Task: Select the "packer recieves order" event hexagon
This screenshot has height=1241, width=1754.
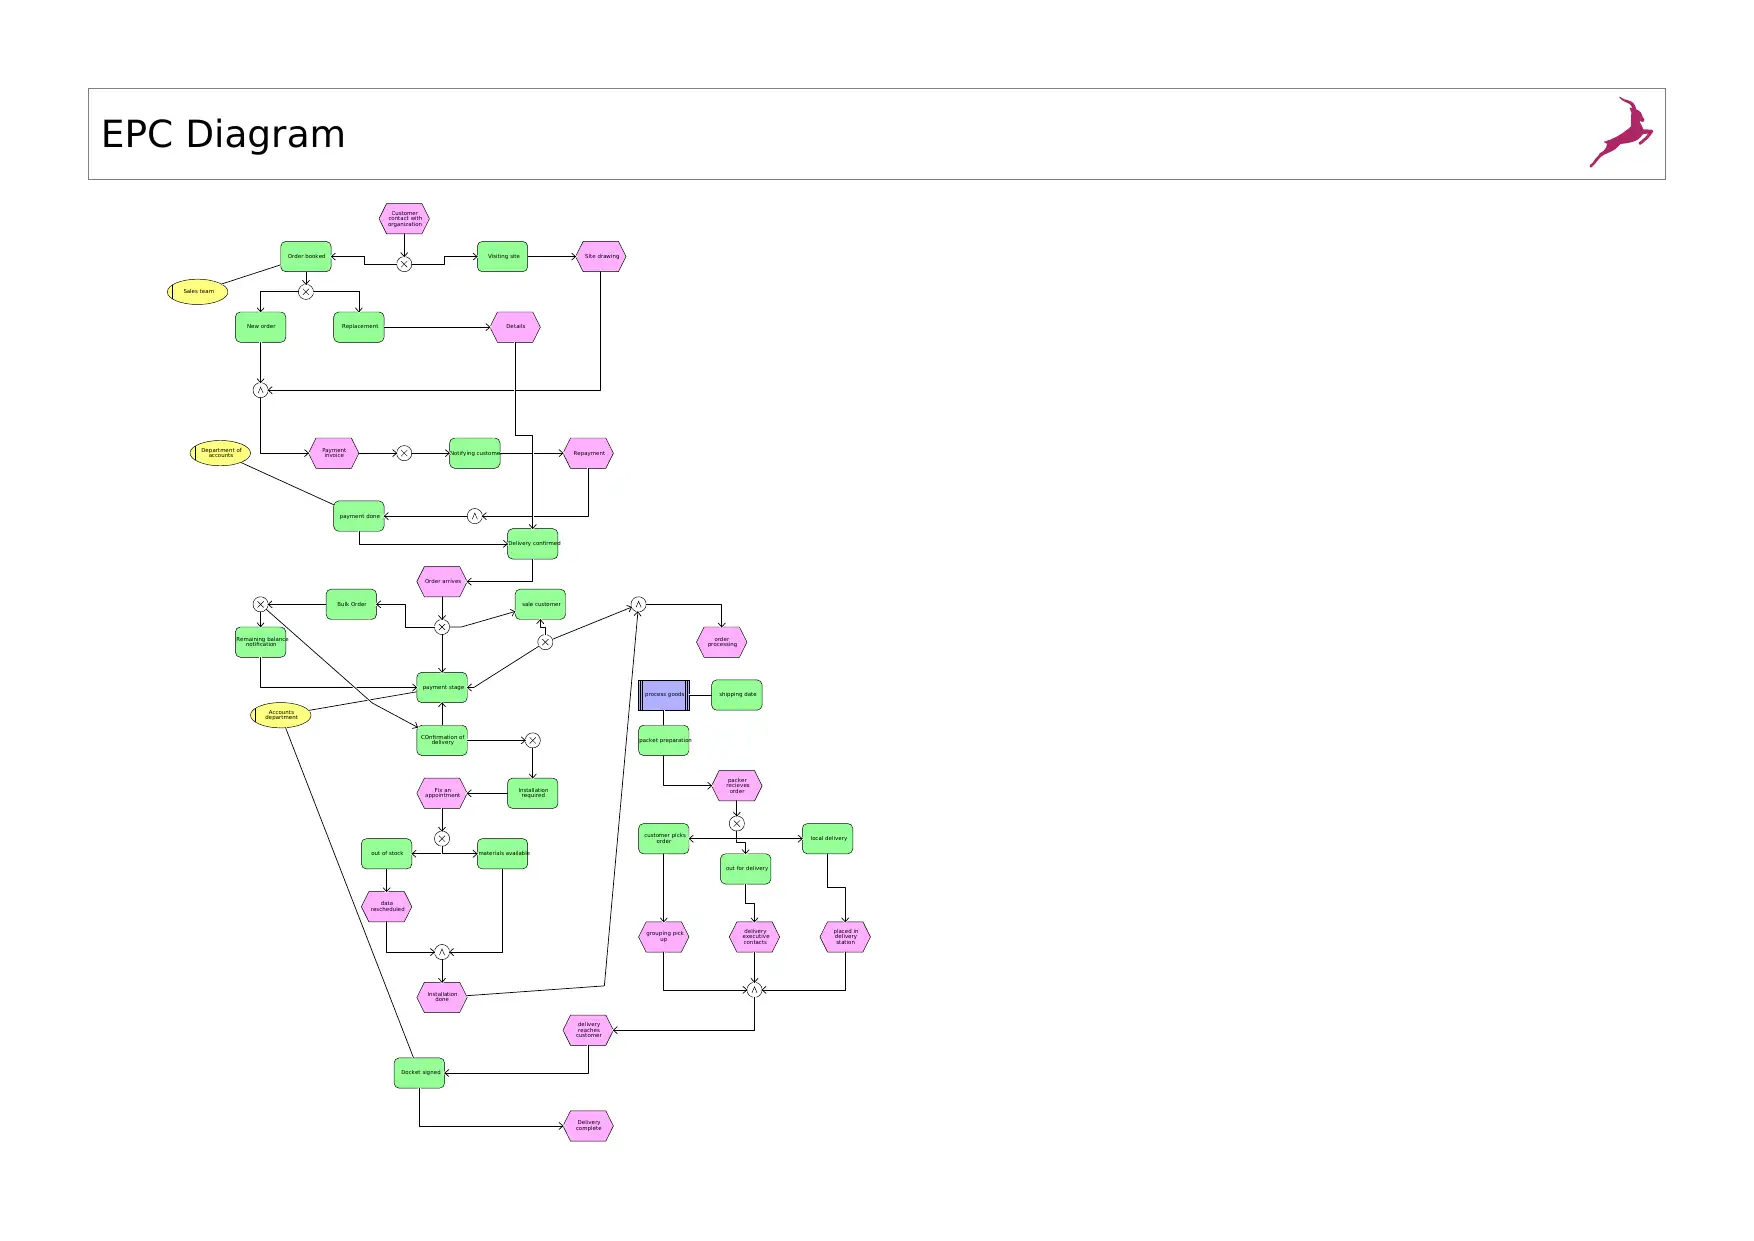Action: pos(737,786)
